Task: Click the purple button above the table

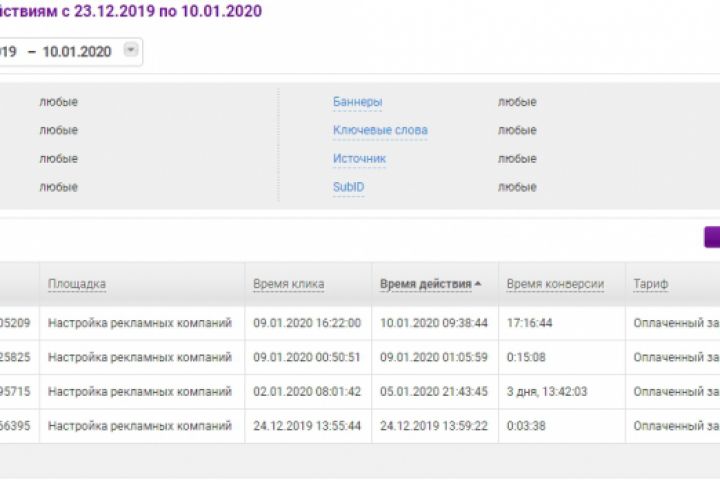Action: [x=712, y=236]
